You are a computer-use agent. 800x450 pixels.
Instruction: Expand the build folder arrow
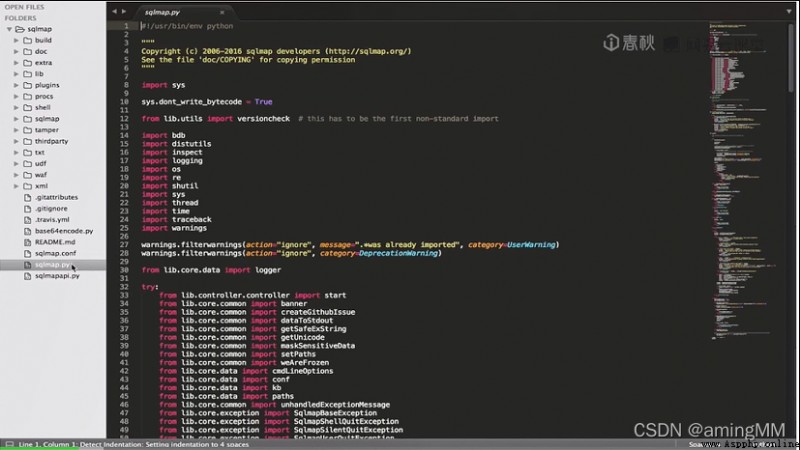[x=16, y=40]
